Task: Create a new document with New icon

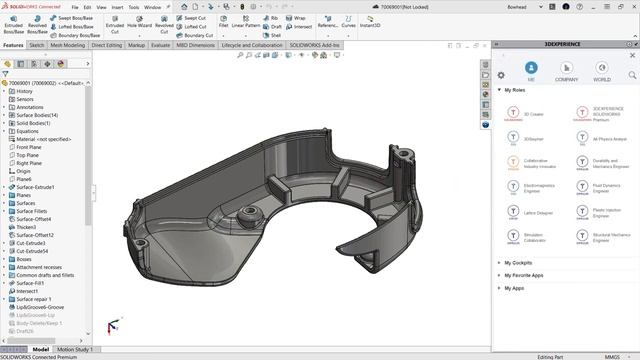Action: click(196, 7)
